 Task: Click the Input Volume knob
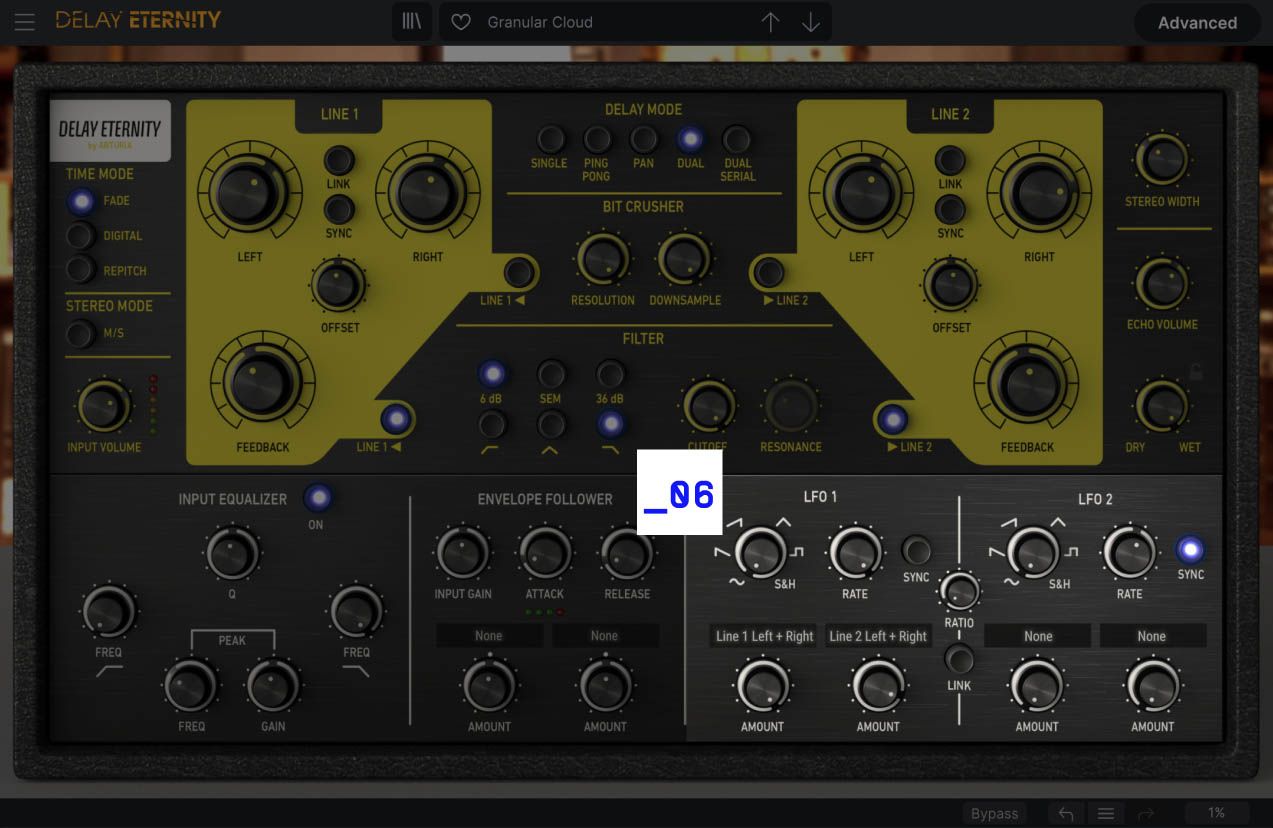pyautogui.click(x=104, y=406)
